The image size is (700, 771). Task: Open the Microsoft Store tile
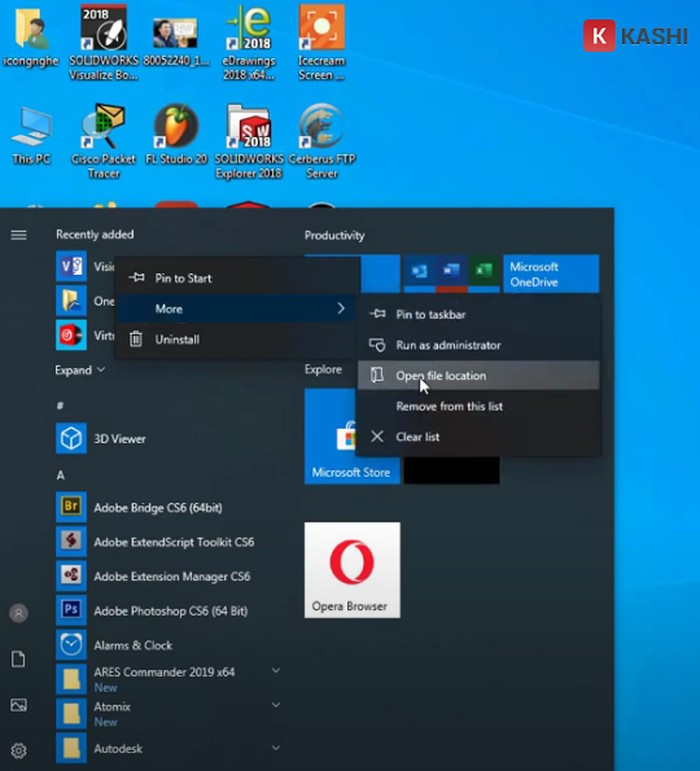tap(330, 436)
